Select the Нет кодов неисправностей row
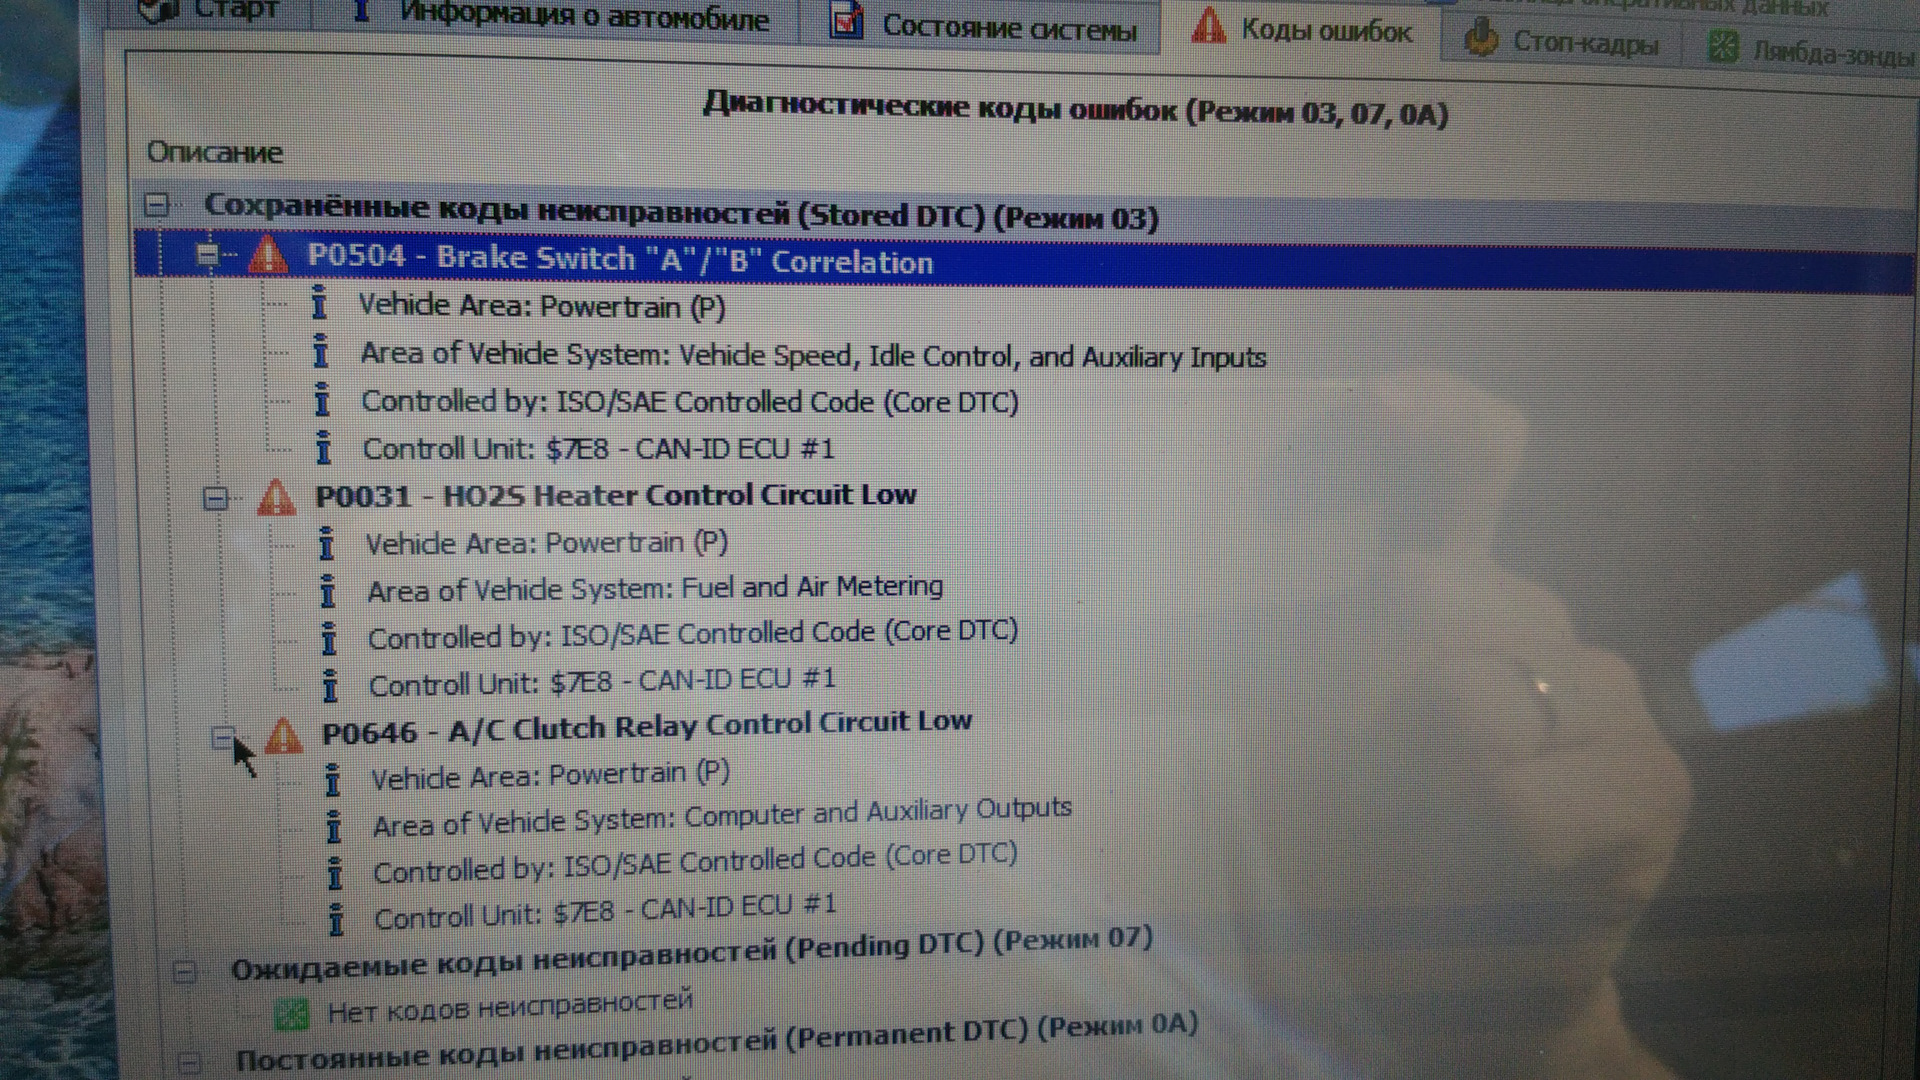1920x1080 pixels. [510, 1006]
